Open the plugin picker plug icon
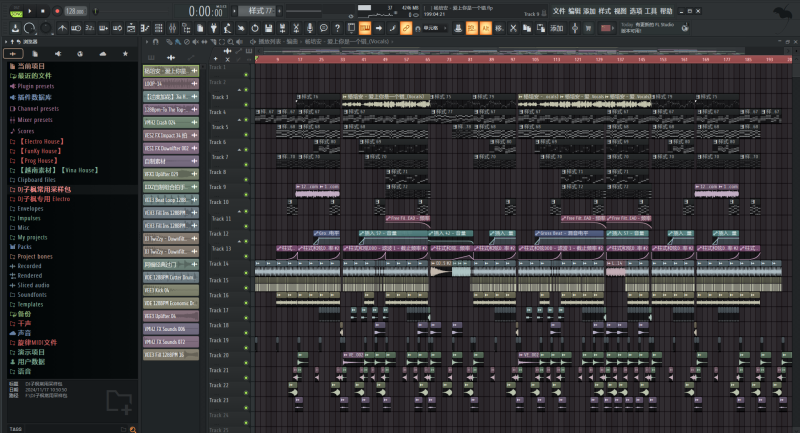 pos(213,28)
